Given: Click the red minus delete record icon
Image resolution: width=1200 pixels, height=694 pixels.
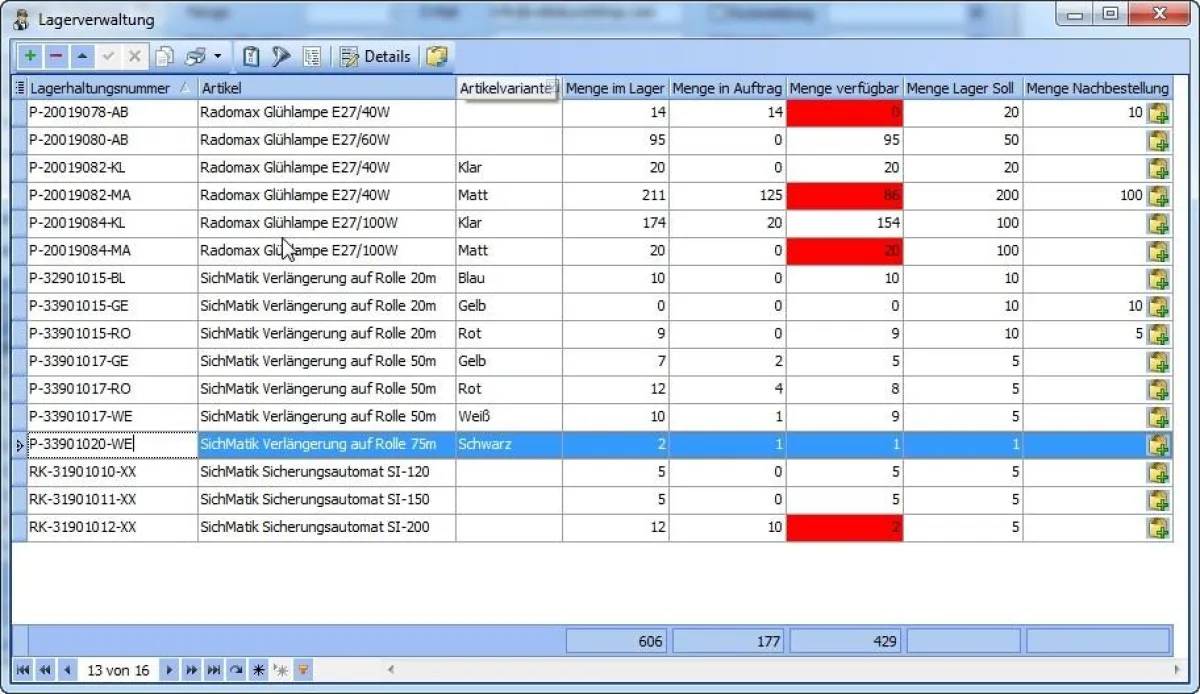Looking at the screenshot, I should 56,57.
